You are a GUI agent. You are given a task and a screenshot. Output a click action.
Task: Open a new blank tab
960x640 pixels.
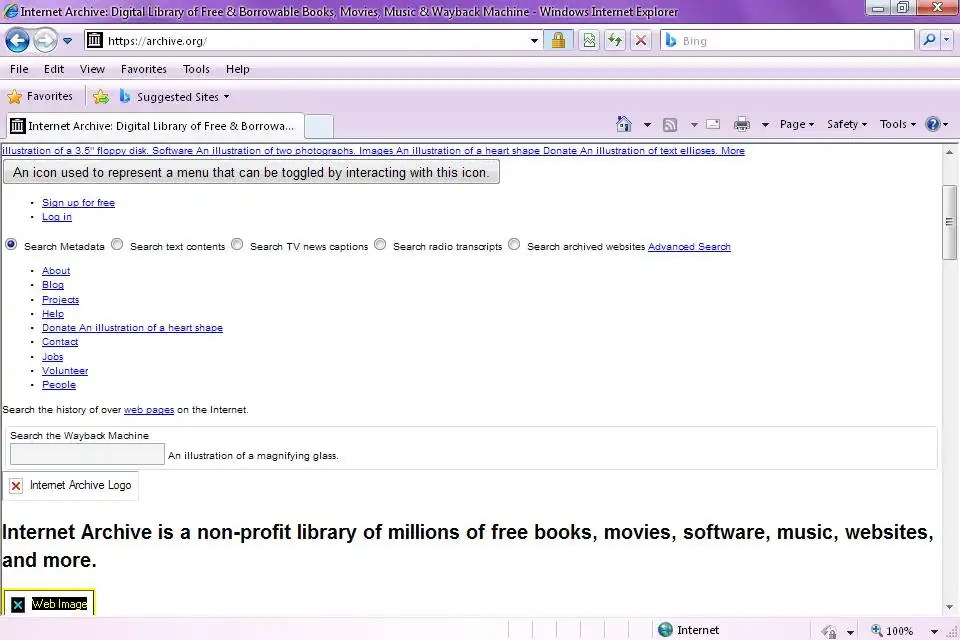click(x=319, y=126)
